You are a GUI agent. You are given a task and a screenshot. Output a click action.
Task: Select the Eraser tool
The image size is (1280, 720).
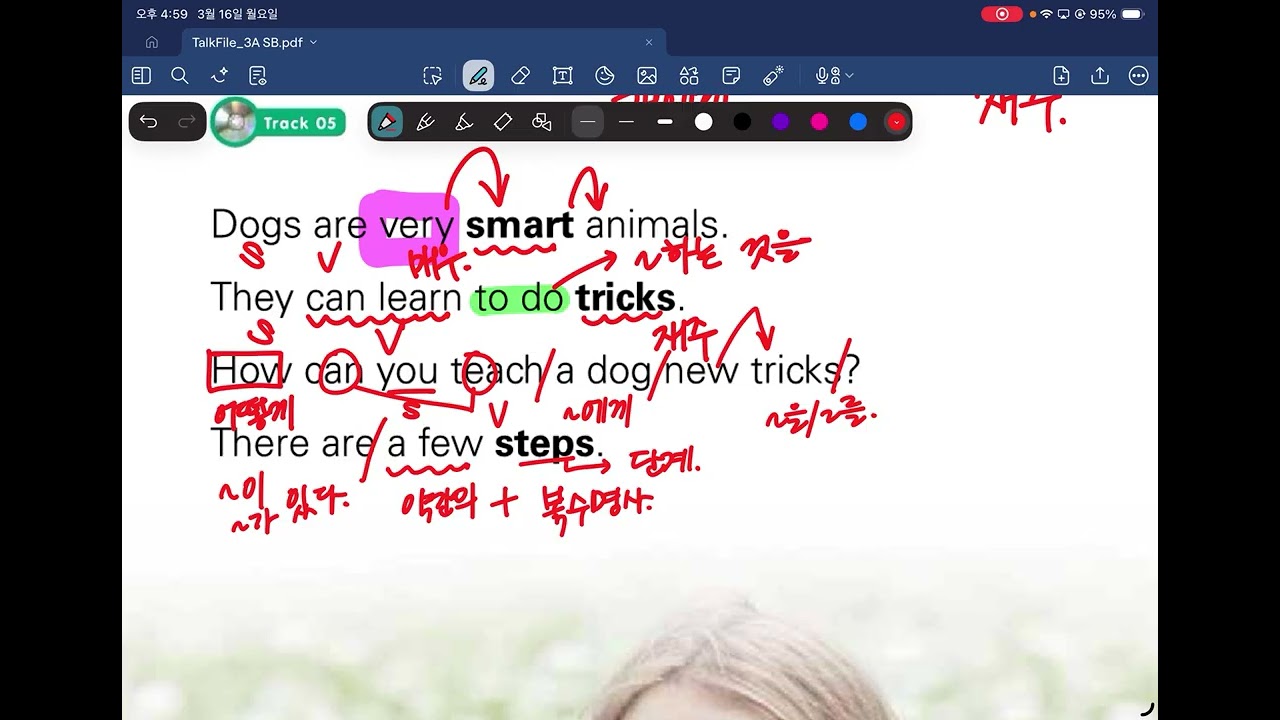[x=520, y=76]
